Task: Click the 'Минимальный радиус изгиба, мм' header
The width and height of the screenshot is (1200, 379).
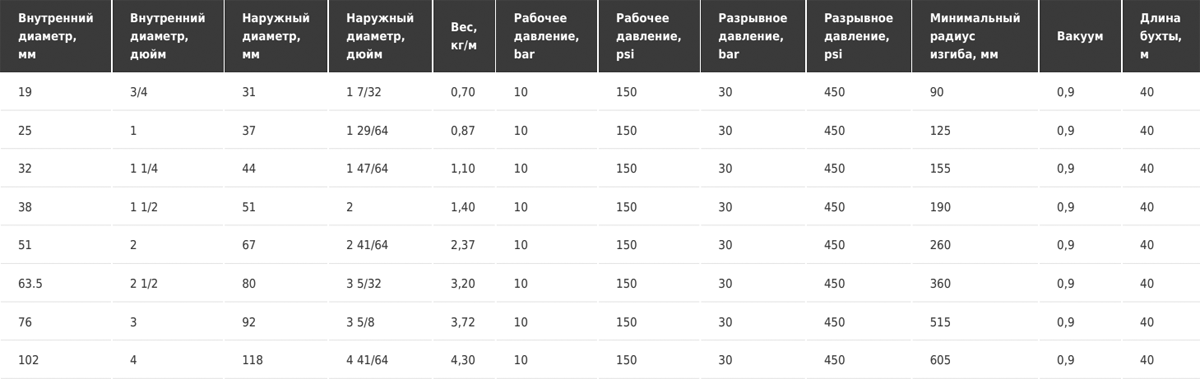Action: tap(975, 36)
